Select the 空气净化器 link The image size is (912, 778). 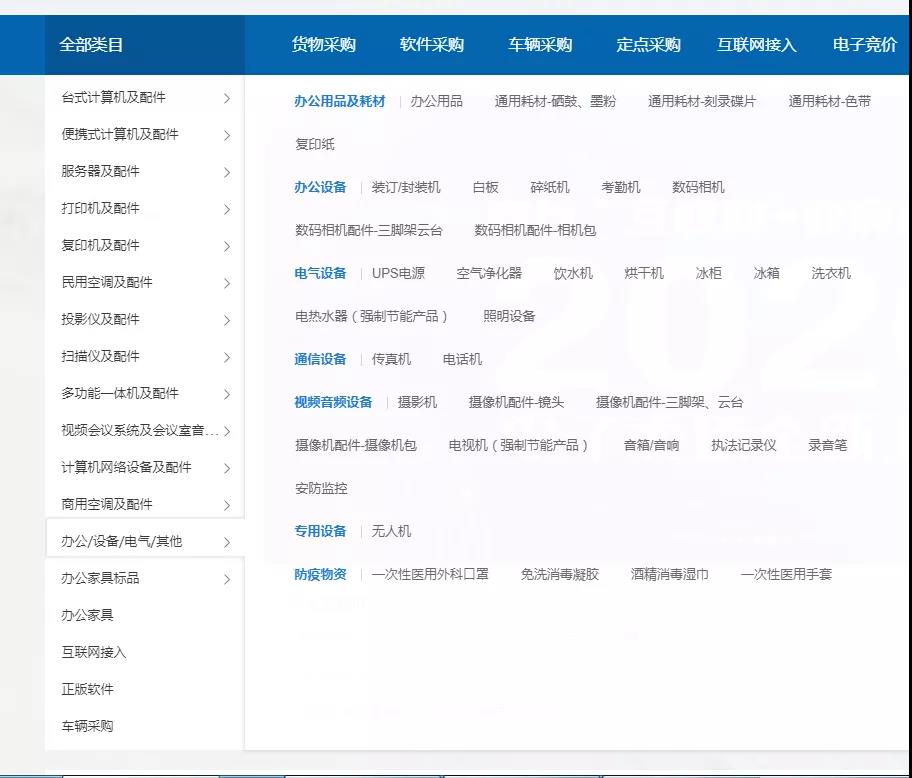(x=489, y=273)
